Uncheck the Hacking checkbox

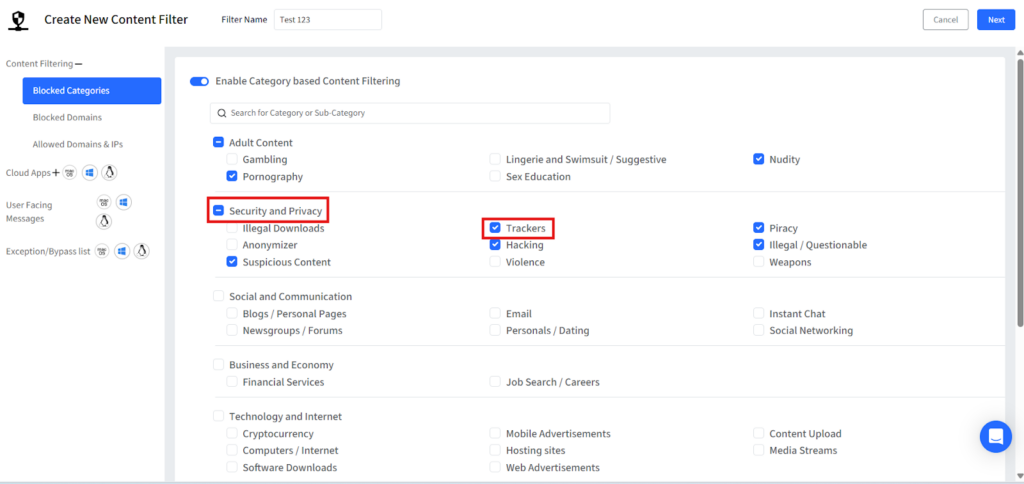495,245
